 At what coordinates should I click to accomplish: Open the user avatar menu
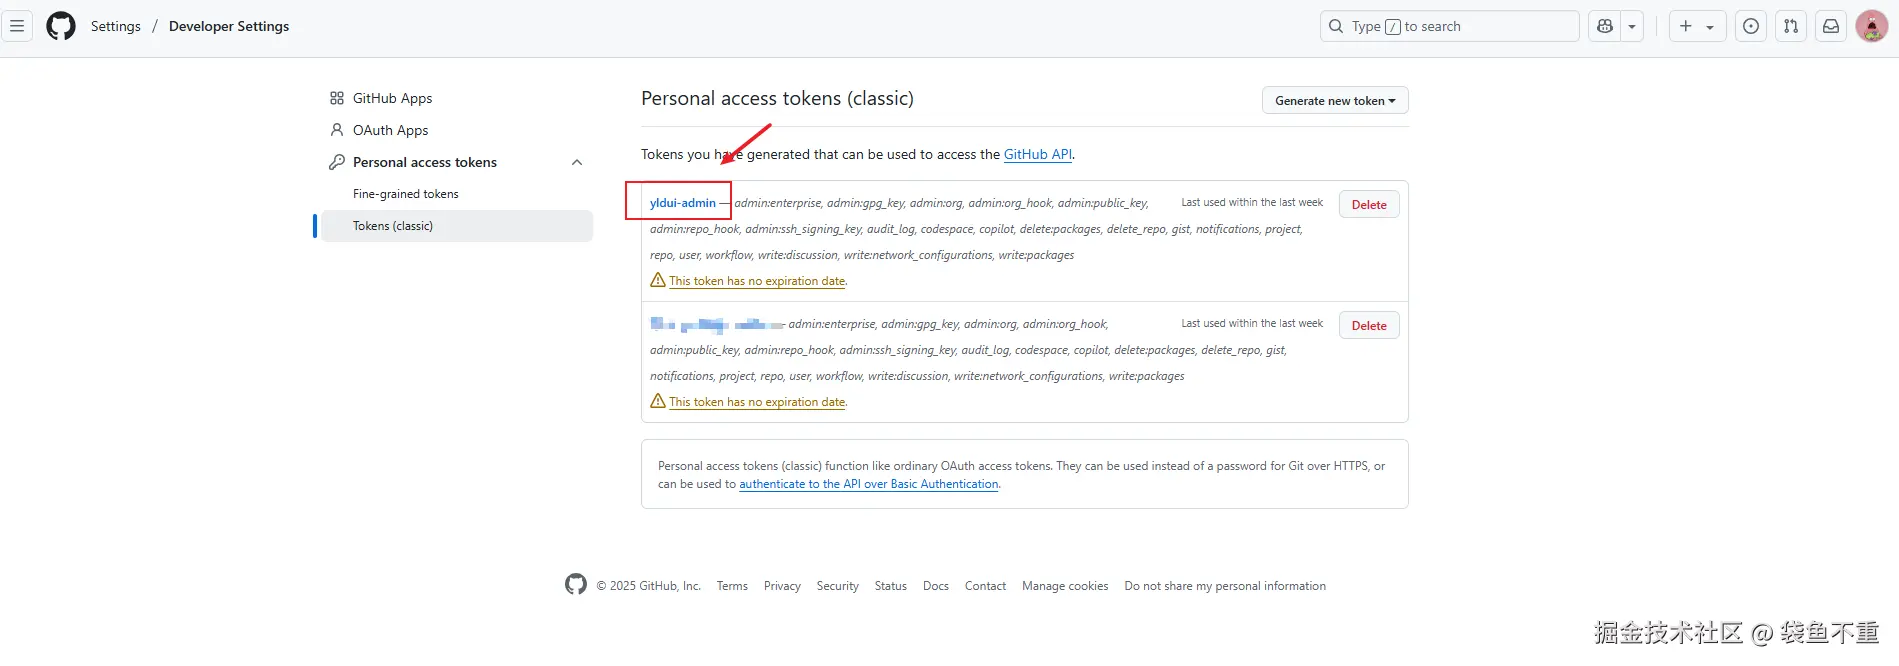[1871, 26]
